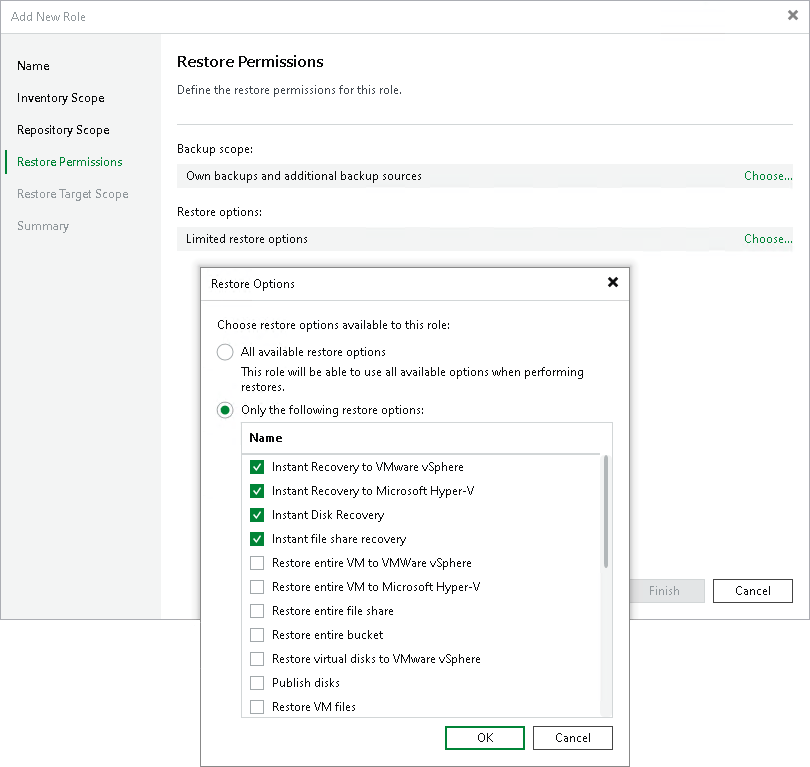Go to the Inventory Scope step
The height and width of the screenshot is (767, 810).
tap(61, 98)
